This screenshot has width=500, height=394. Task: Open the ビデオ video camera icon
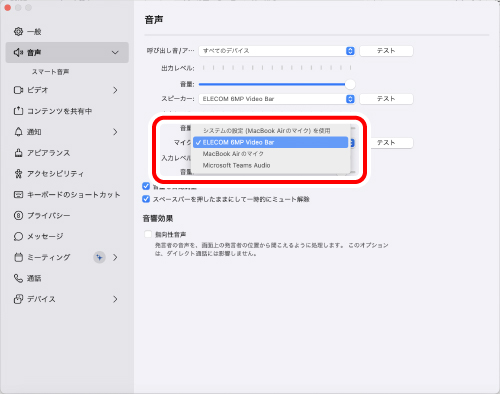(x=18, y=90)
